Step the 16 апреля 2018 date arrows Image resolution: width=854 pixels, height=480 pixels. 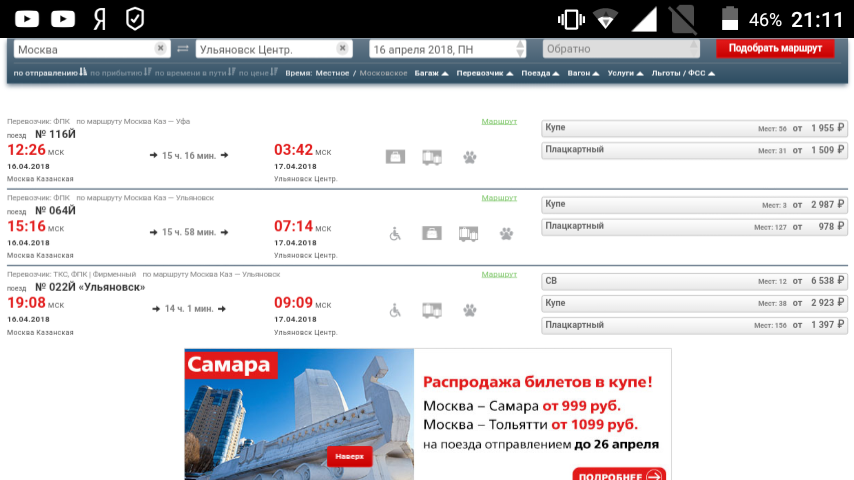point(520,48)
